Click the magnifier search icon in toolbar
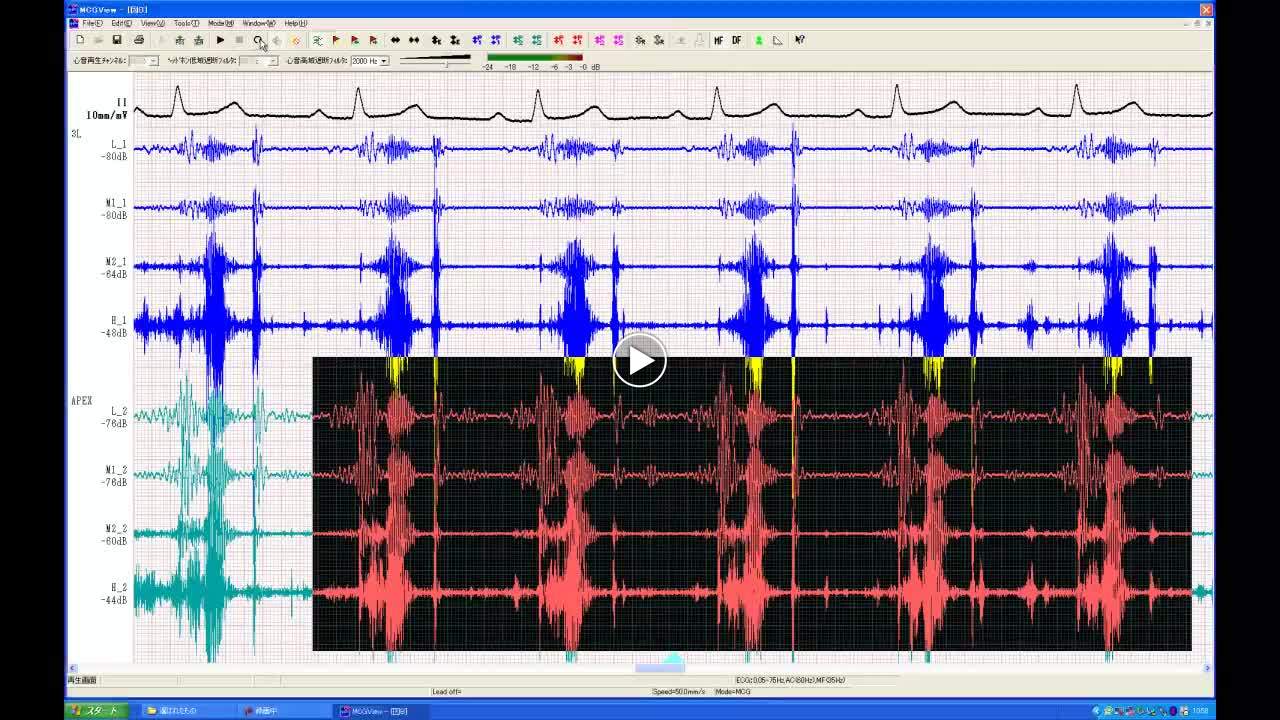 point(258,40)
